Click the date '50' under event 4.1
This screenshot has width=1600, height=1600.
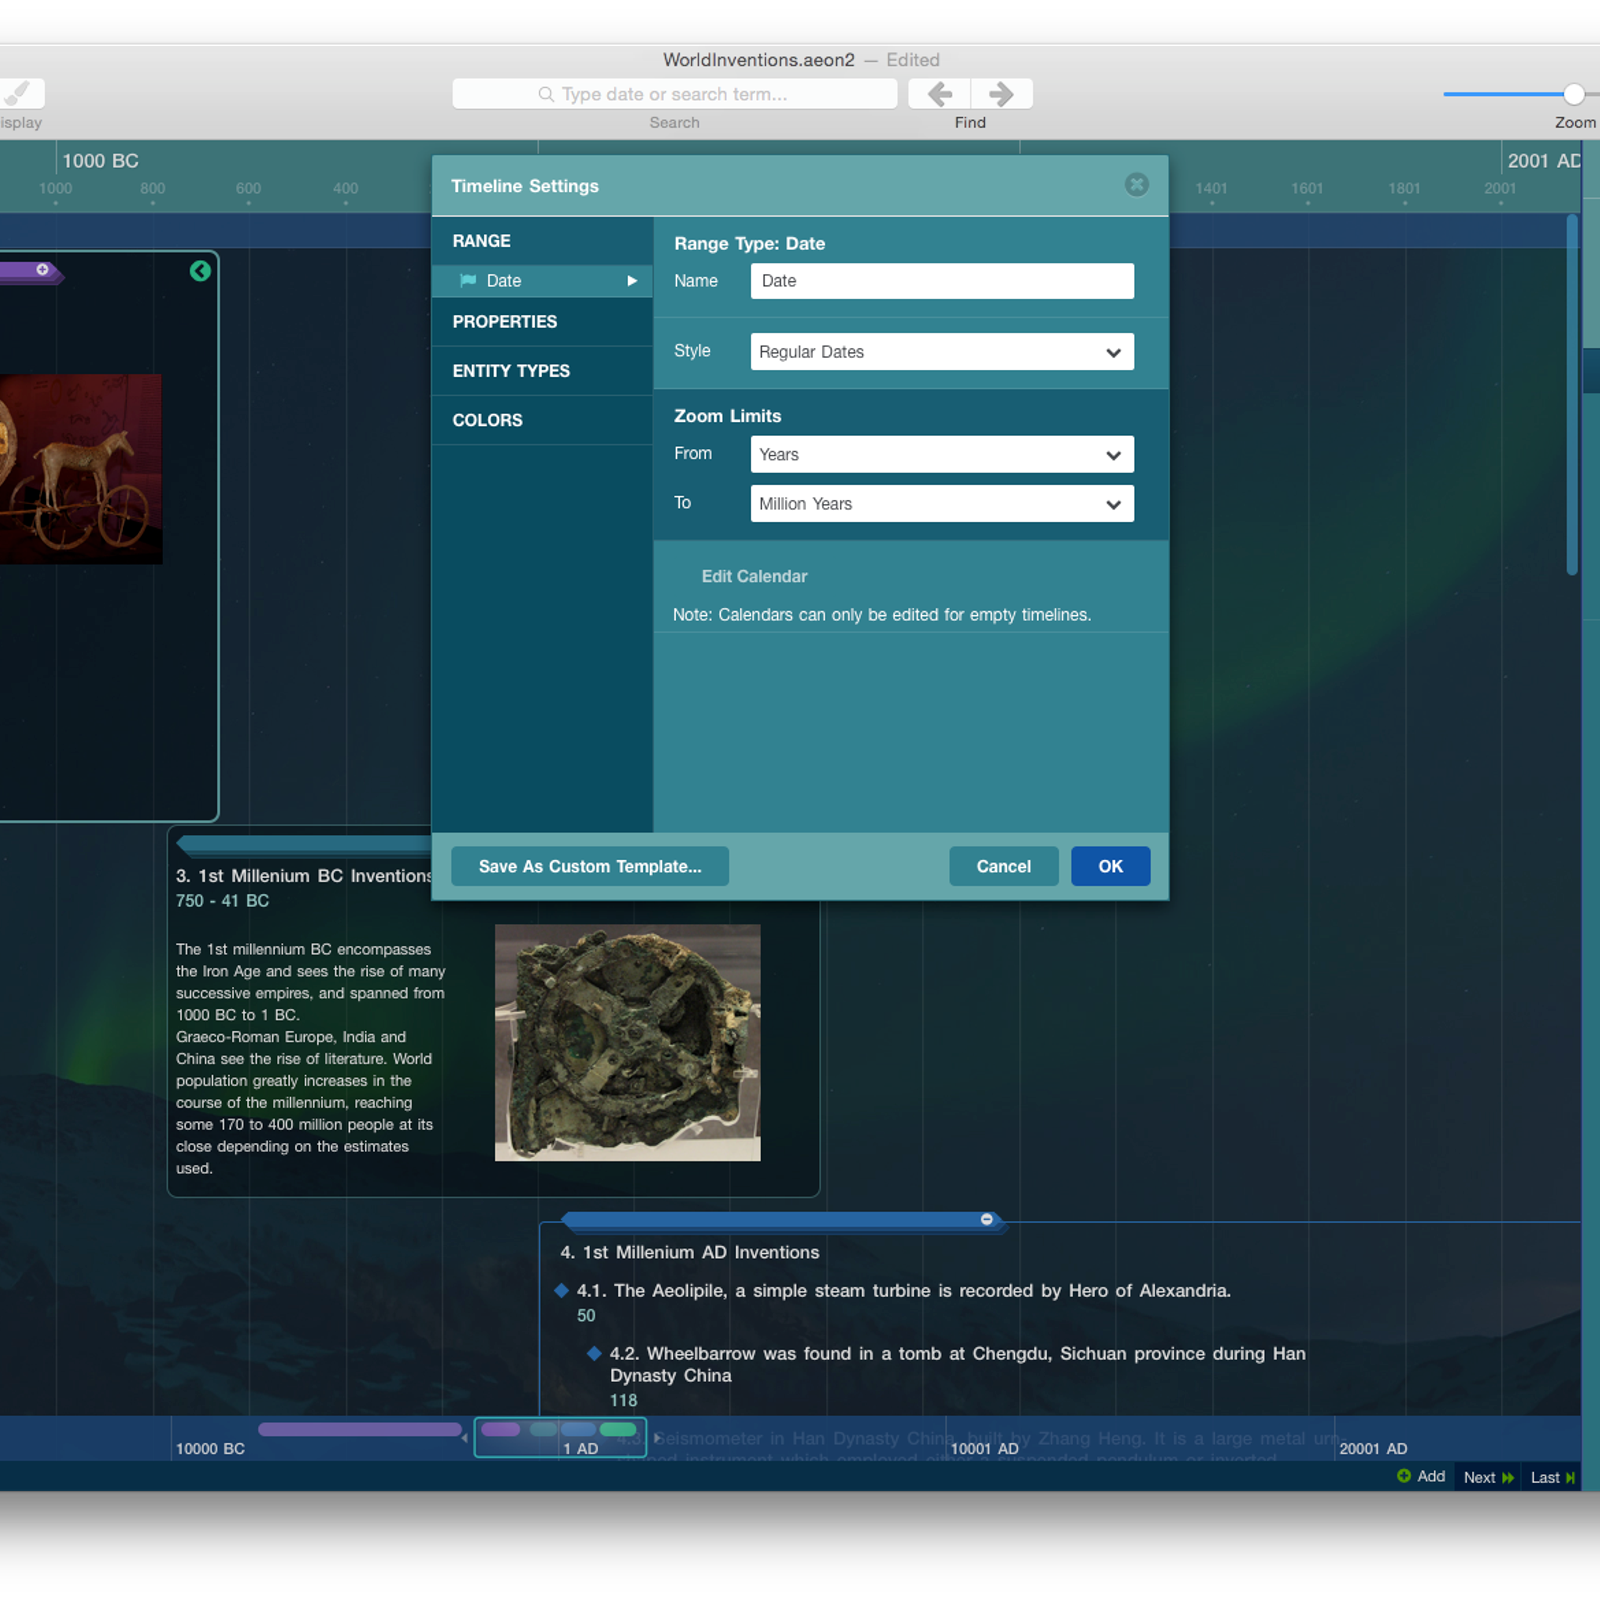point(586,1316)
